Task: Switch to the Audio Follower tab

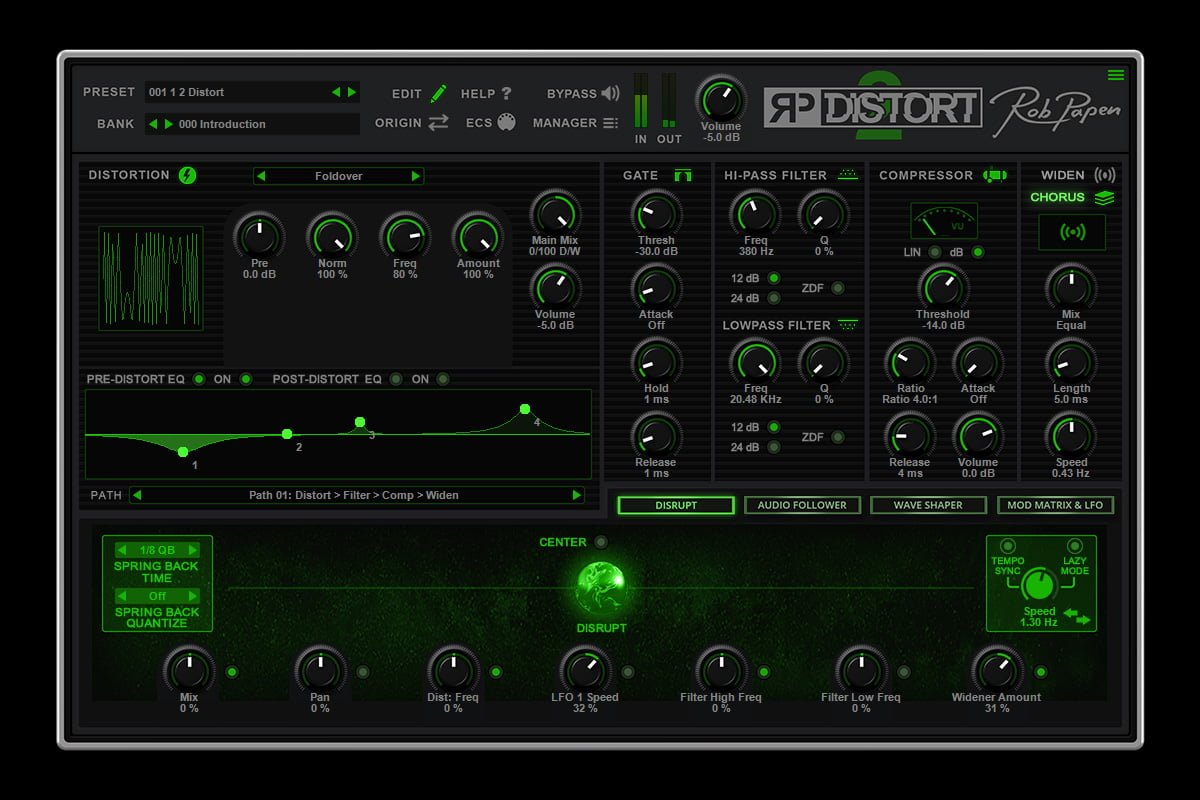Action: [803, 505]
